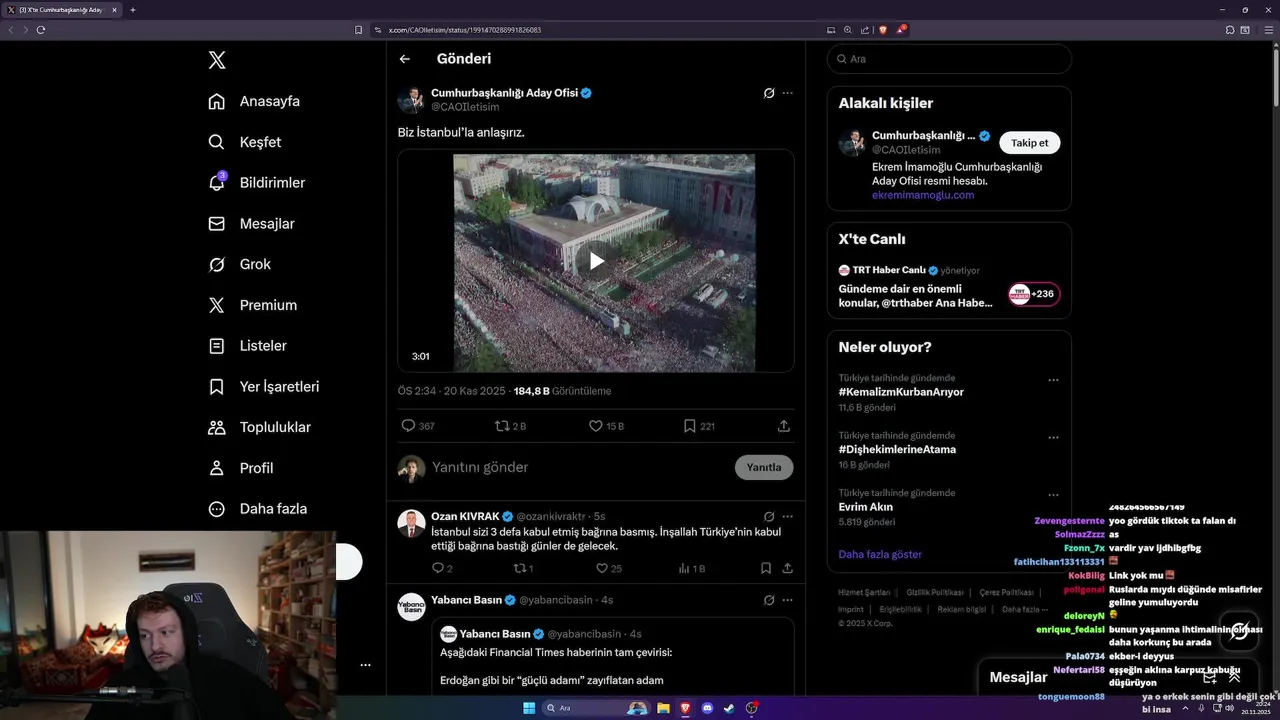Click the browser address bar URL
This screenshot has width=1280, height=720.
click(465, 30)
